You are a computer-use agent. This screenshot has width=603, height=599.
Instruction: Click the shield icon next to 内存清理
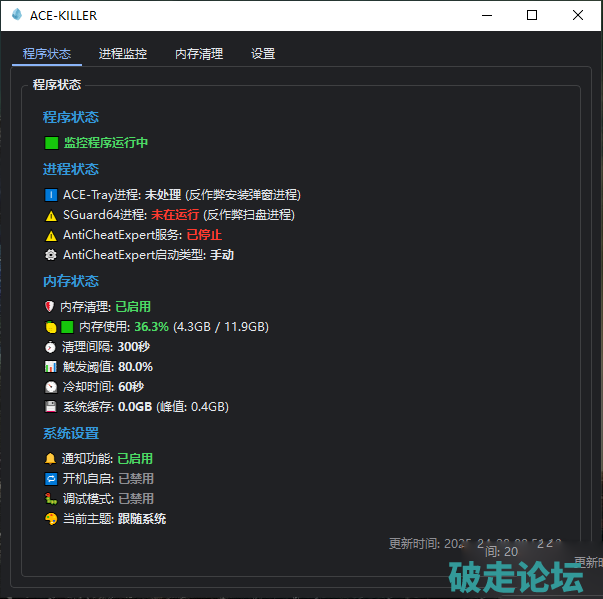(x=51, y=307)
